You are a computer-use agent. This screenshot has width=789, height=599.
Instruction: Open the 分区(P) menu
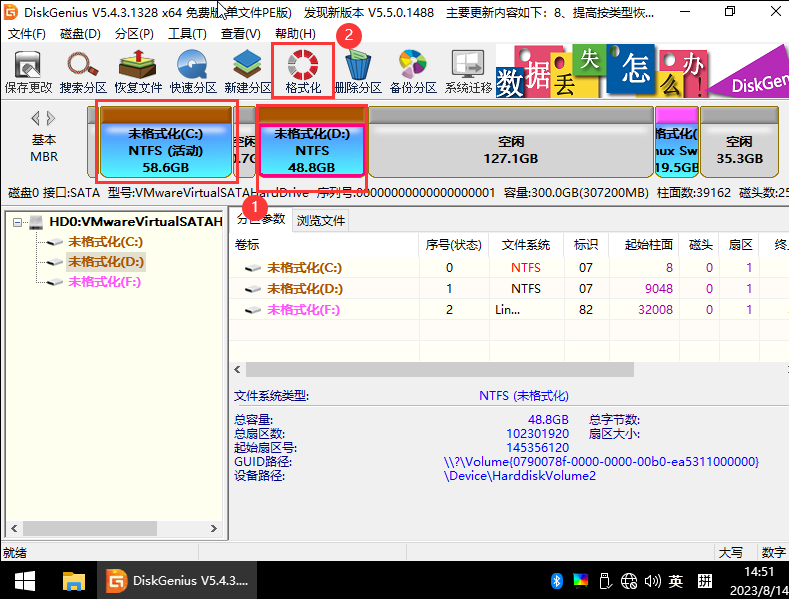pyautogui.click(x=134, y=34)
